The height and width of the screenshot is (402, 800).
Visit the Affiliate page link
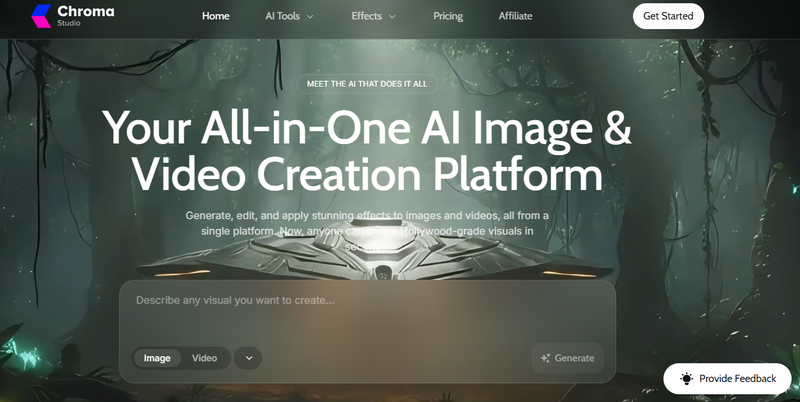(x=516, y=16)
